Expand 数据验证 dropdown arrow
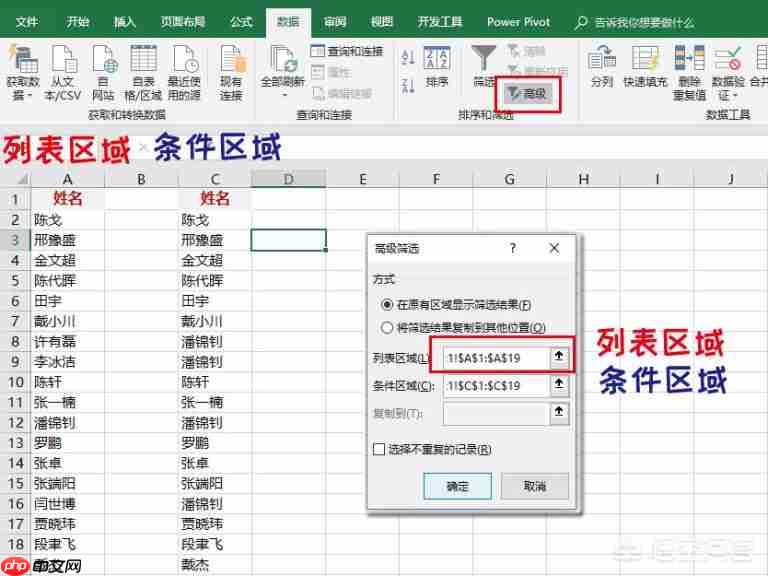The width and height of the screenshot is (768, 576). click(735, 96)
